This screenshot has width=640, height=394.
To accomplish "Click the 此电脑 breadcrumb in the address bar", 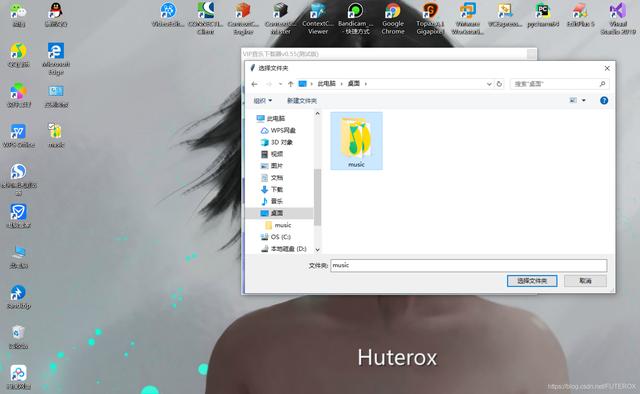I will [327, 84].
